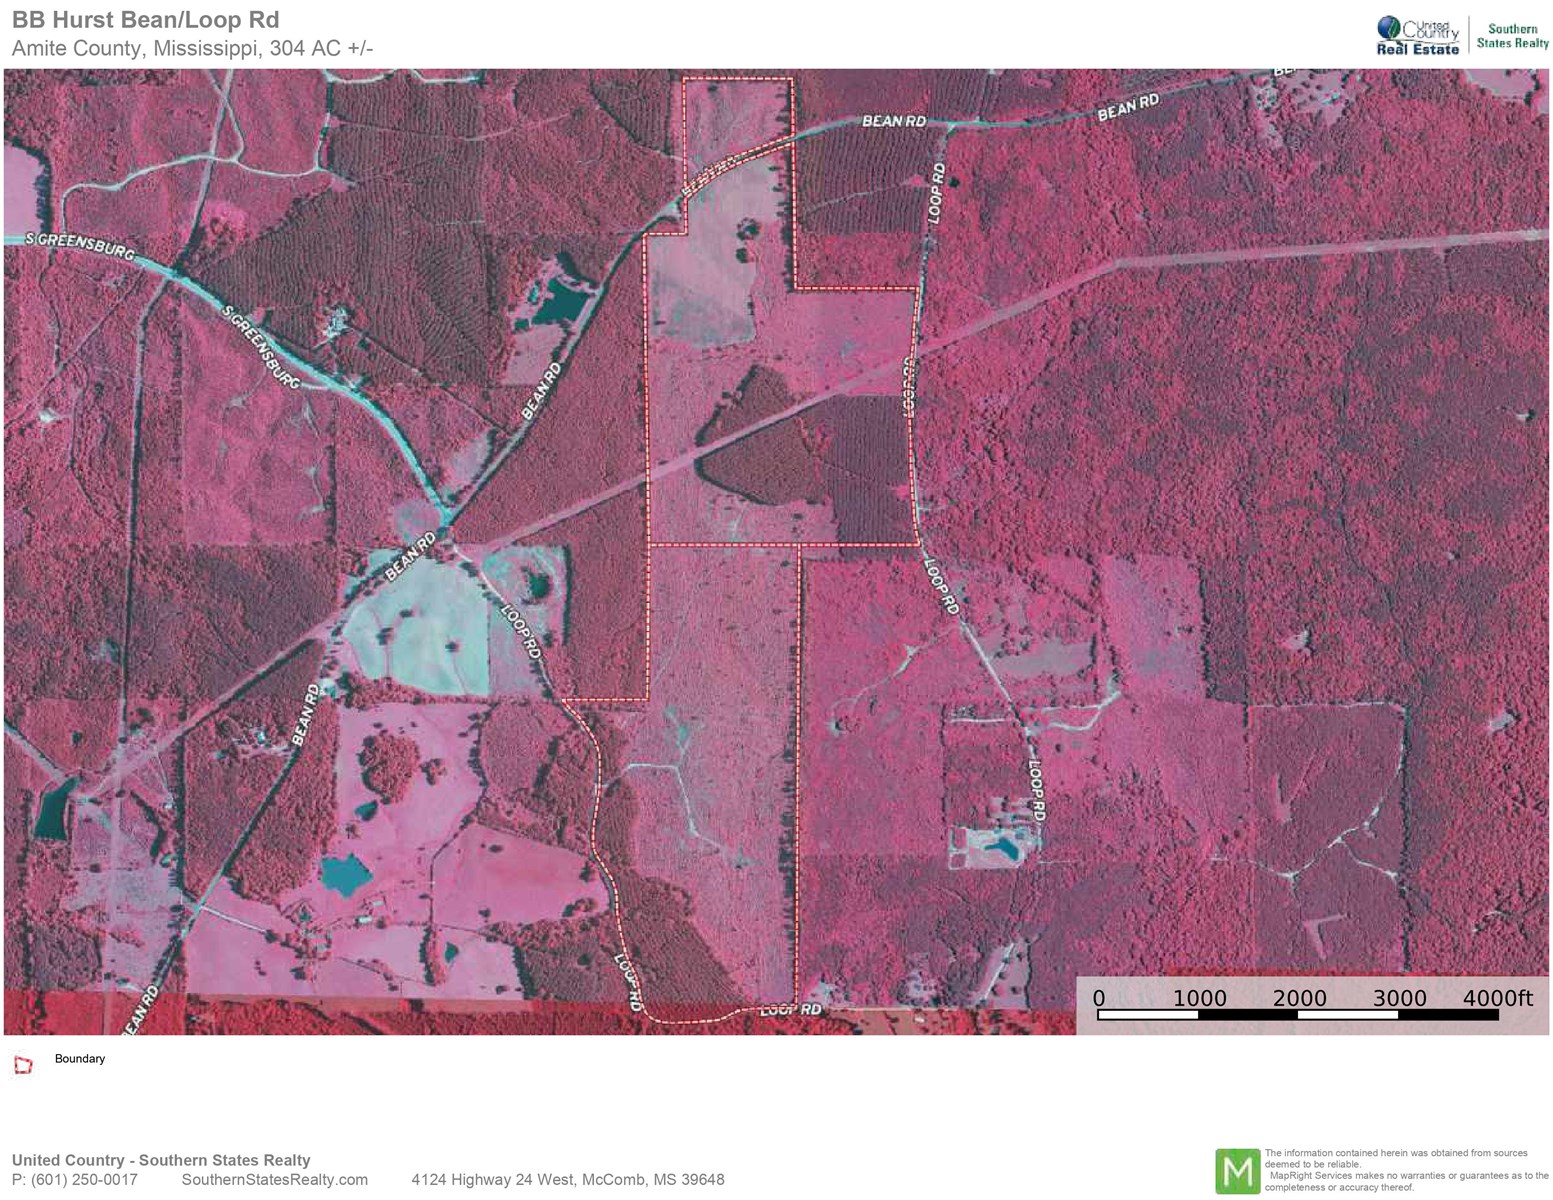The image size is (1553, 1200).
Task: Click the Boundary legend label text
Action: point(80,1059)
